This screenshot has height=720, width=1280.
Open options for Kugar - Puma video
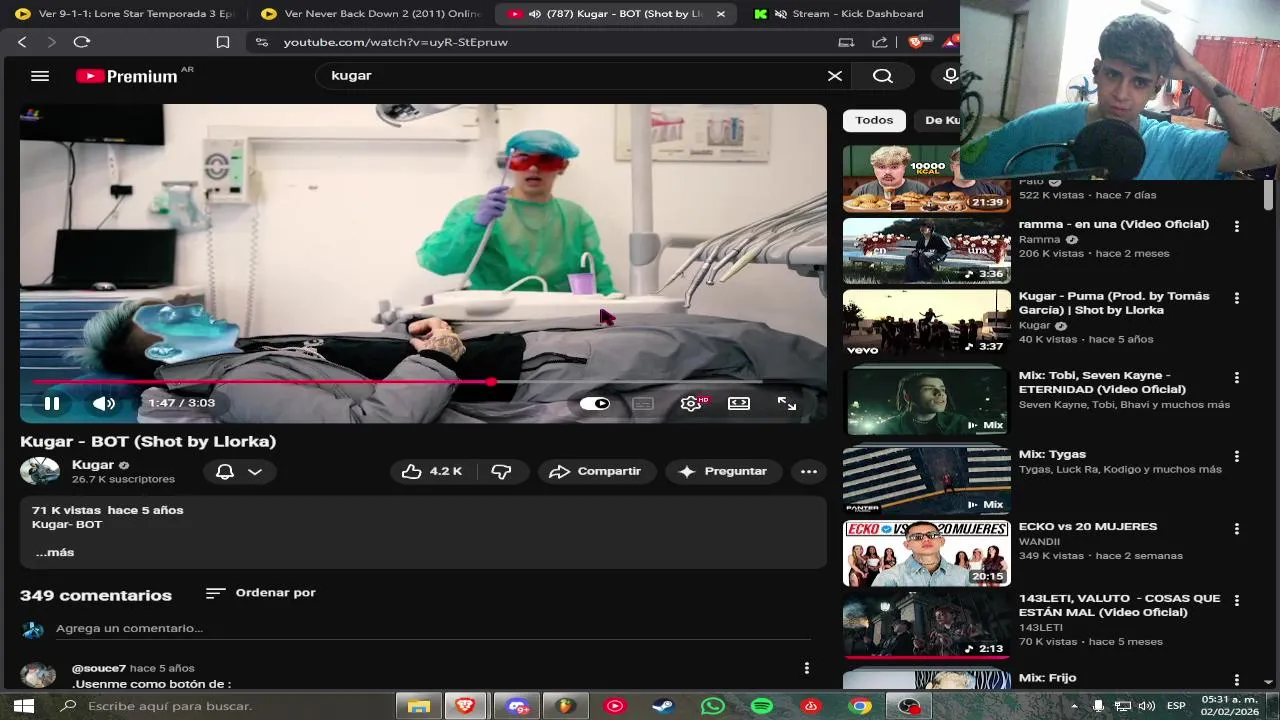(1237, 298)
